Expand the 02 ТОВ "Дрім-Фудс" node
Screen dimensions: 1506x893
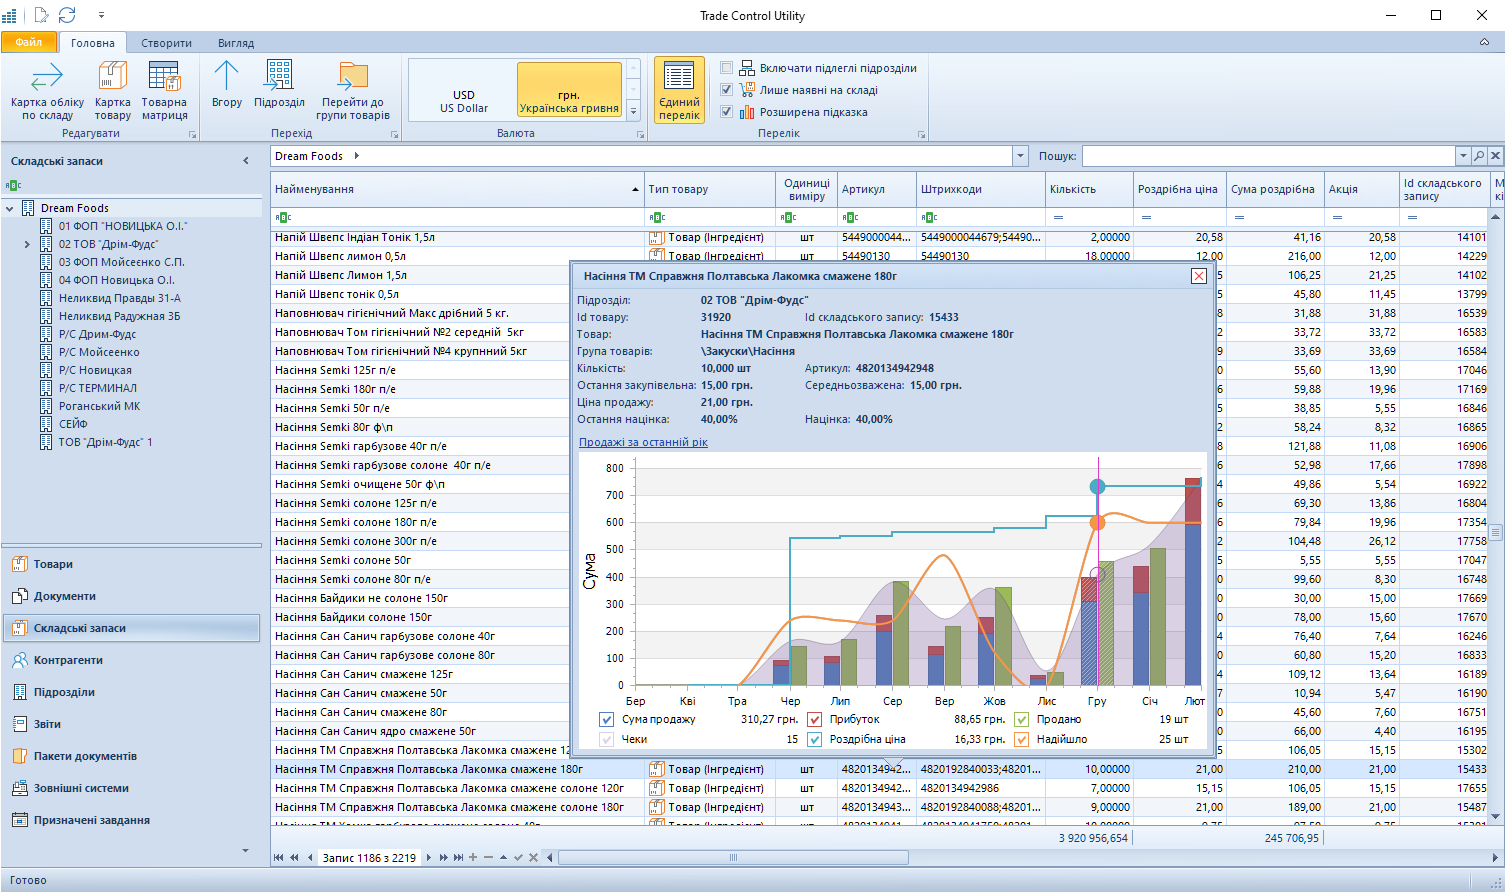pos(27,244)
